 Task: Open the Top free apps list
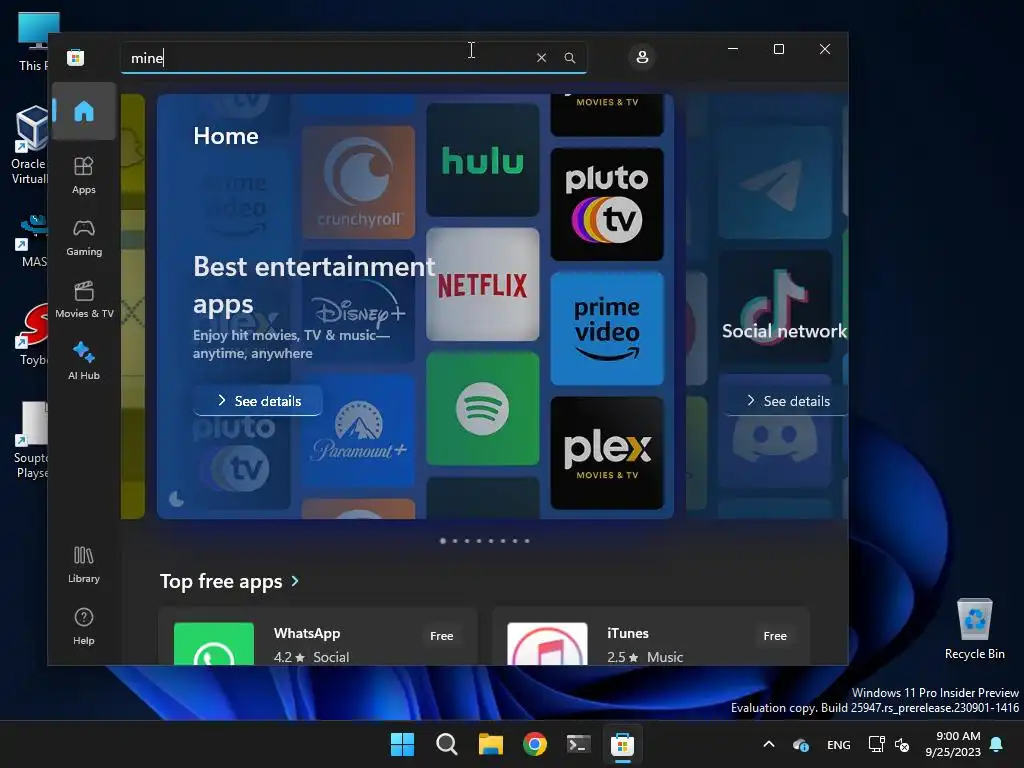coord(221,581)
